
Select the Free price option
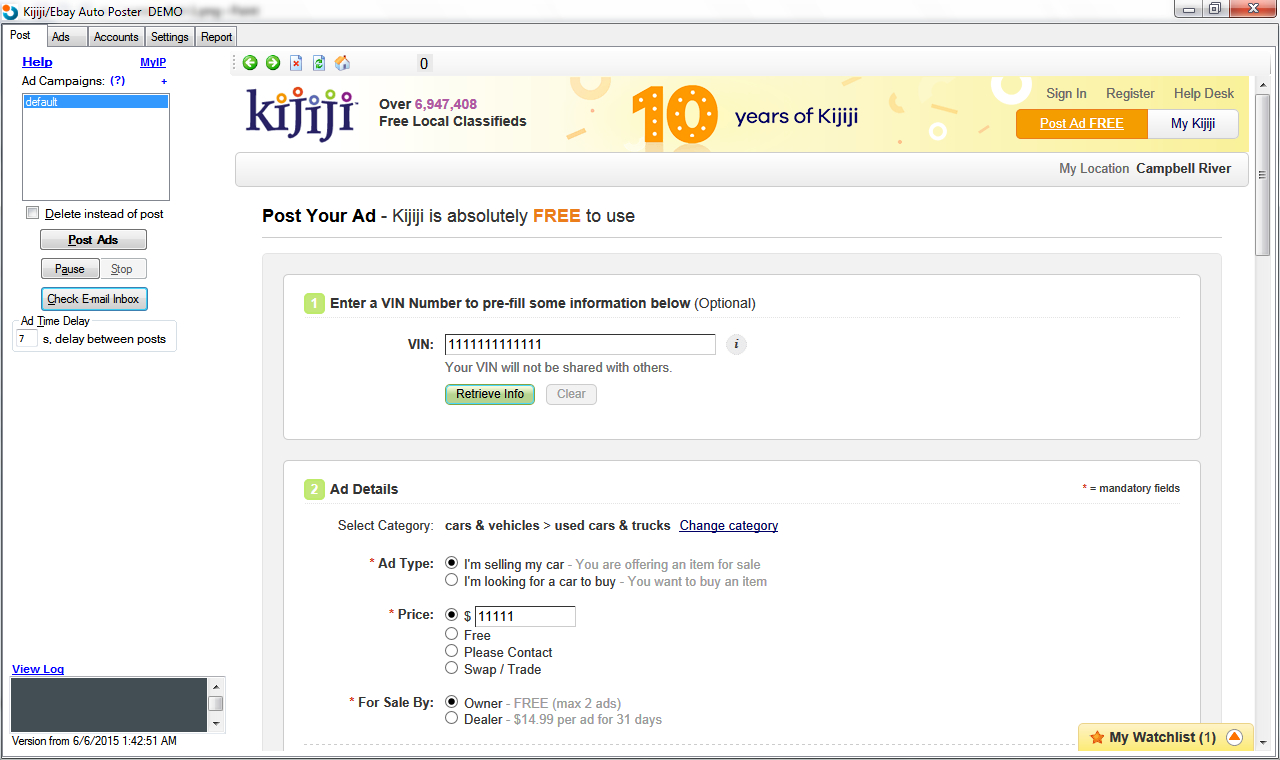click(x=452, y=634)
